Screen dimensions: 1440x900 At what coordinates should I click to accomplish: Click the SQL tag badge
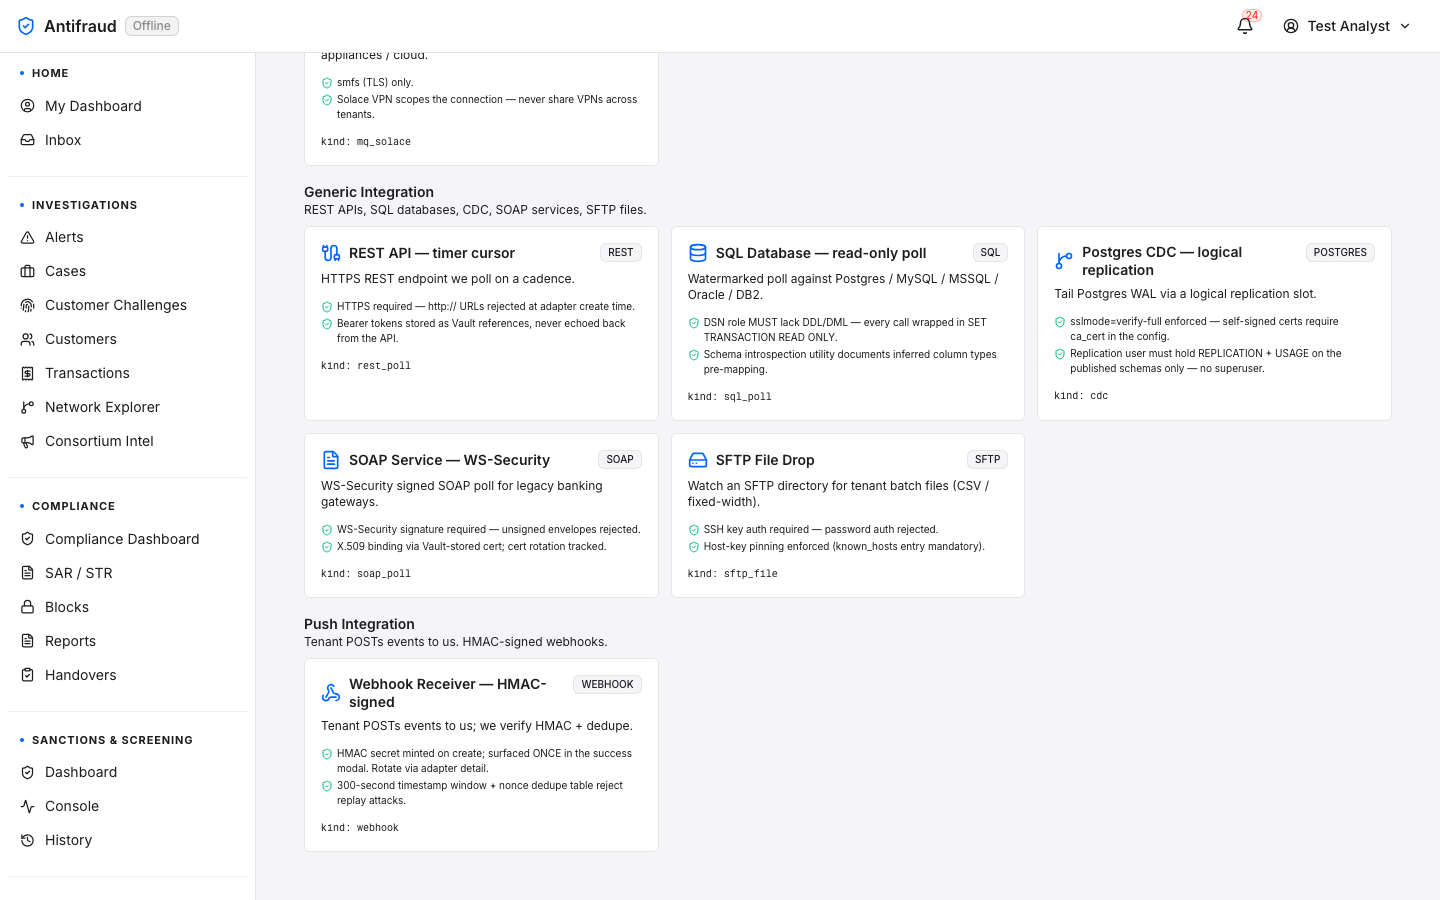990,253
